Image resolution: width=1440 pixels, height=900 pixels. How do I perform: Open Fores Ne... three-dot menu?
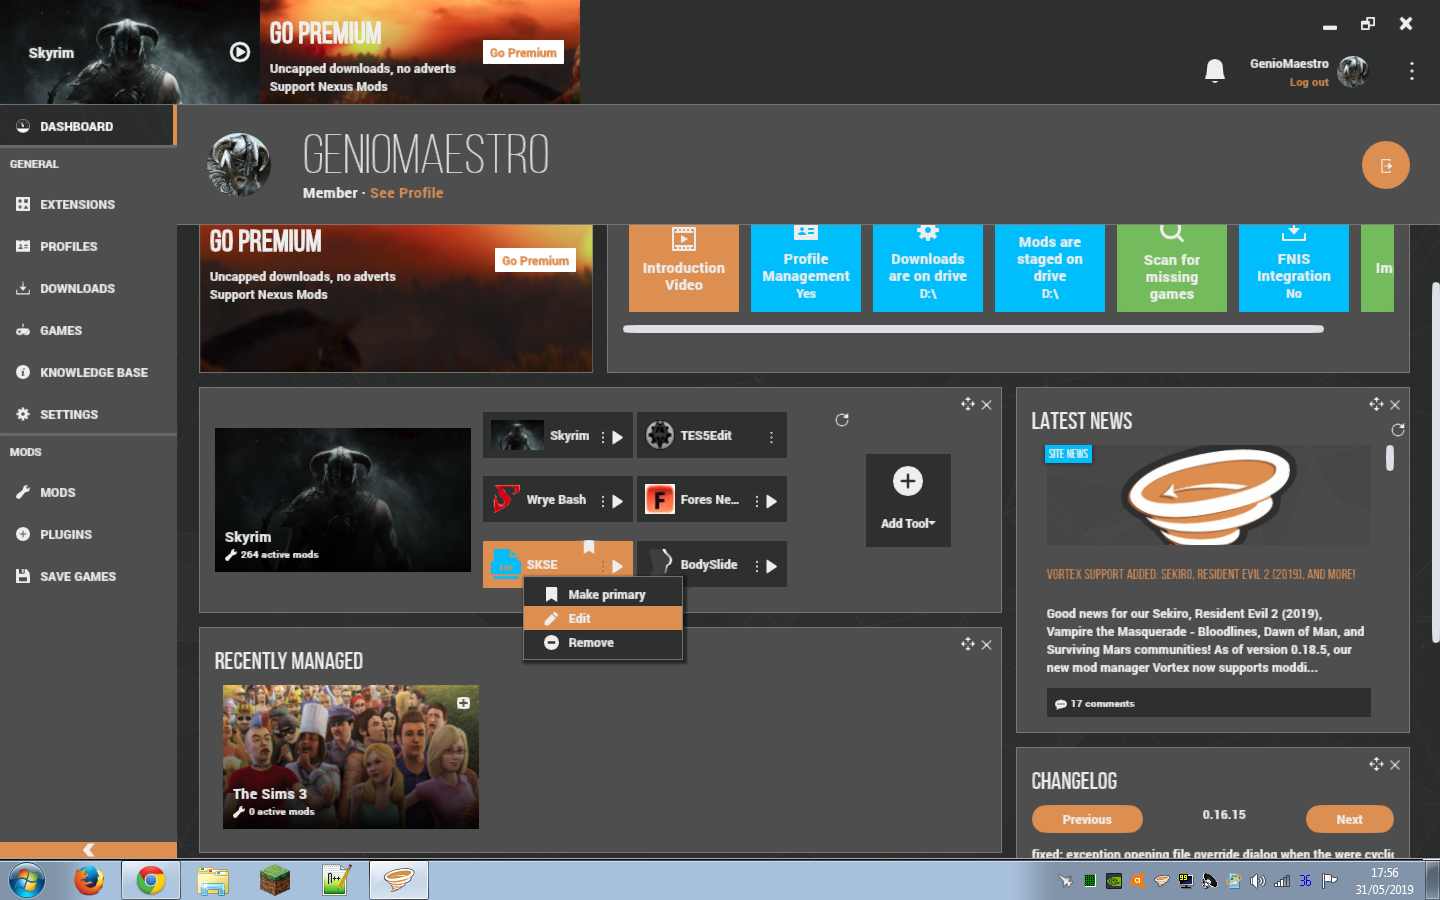(x=757, y=501)
